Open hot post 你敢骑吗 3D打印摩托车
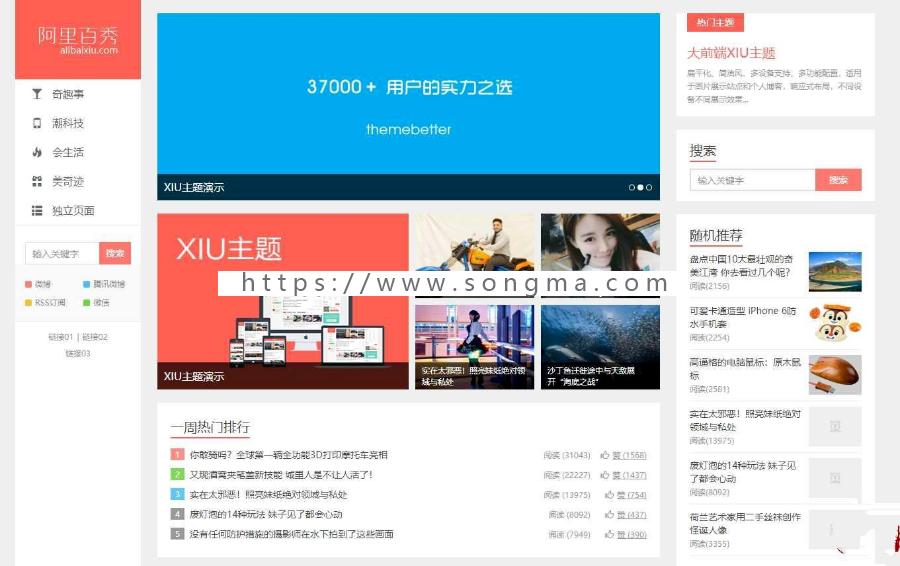The height and width of the screenshot is (566, 900). (289, 455)
